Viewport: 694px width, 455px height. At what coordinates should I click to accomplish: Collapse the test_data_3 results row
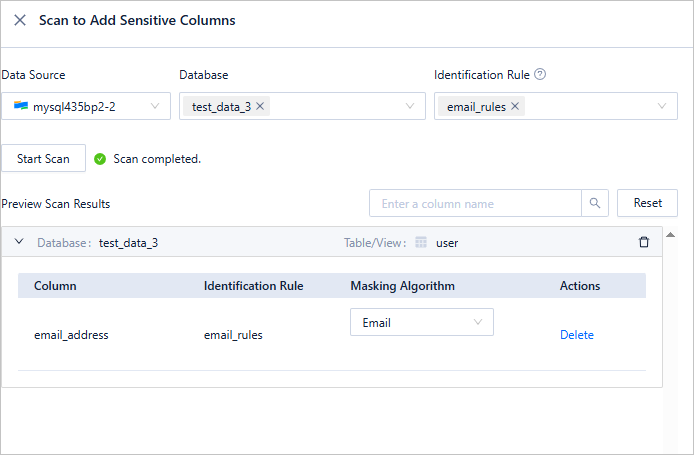click(x=19, y=242)
